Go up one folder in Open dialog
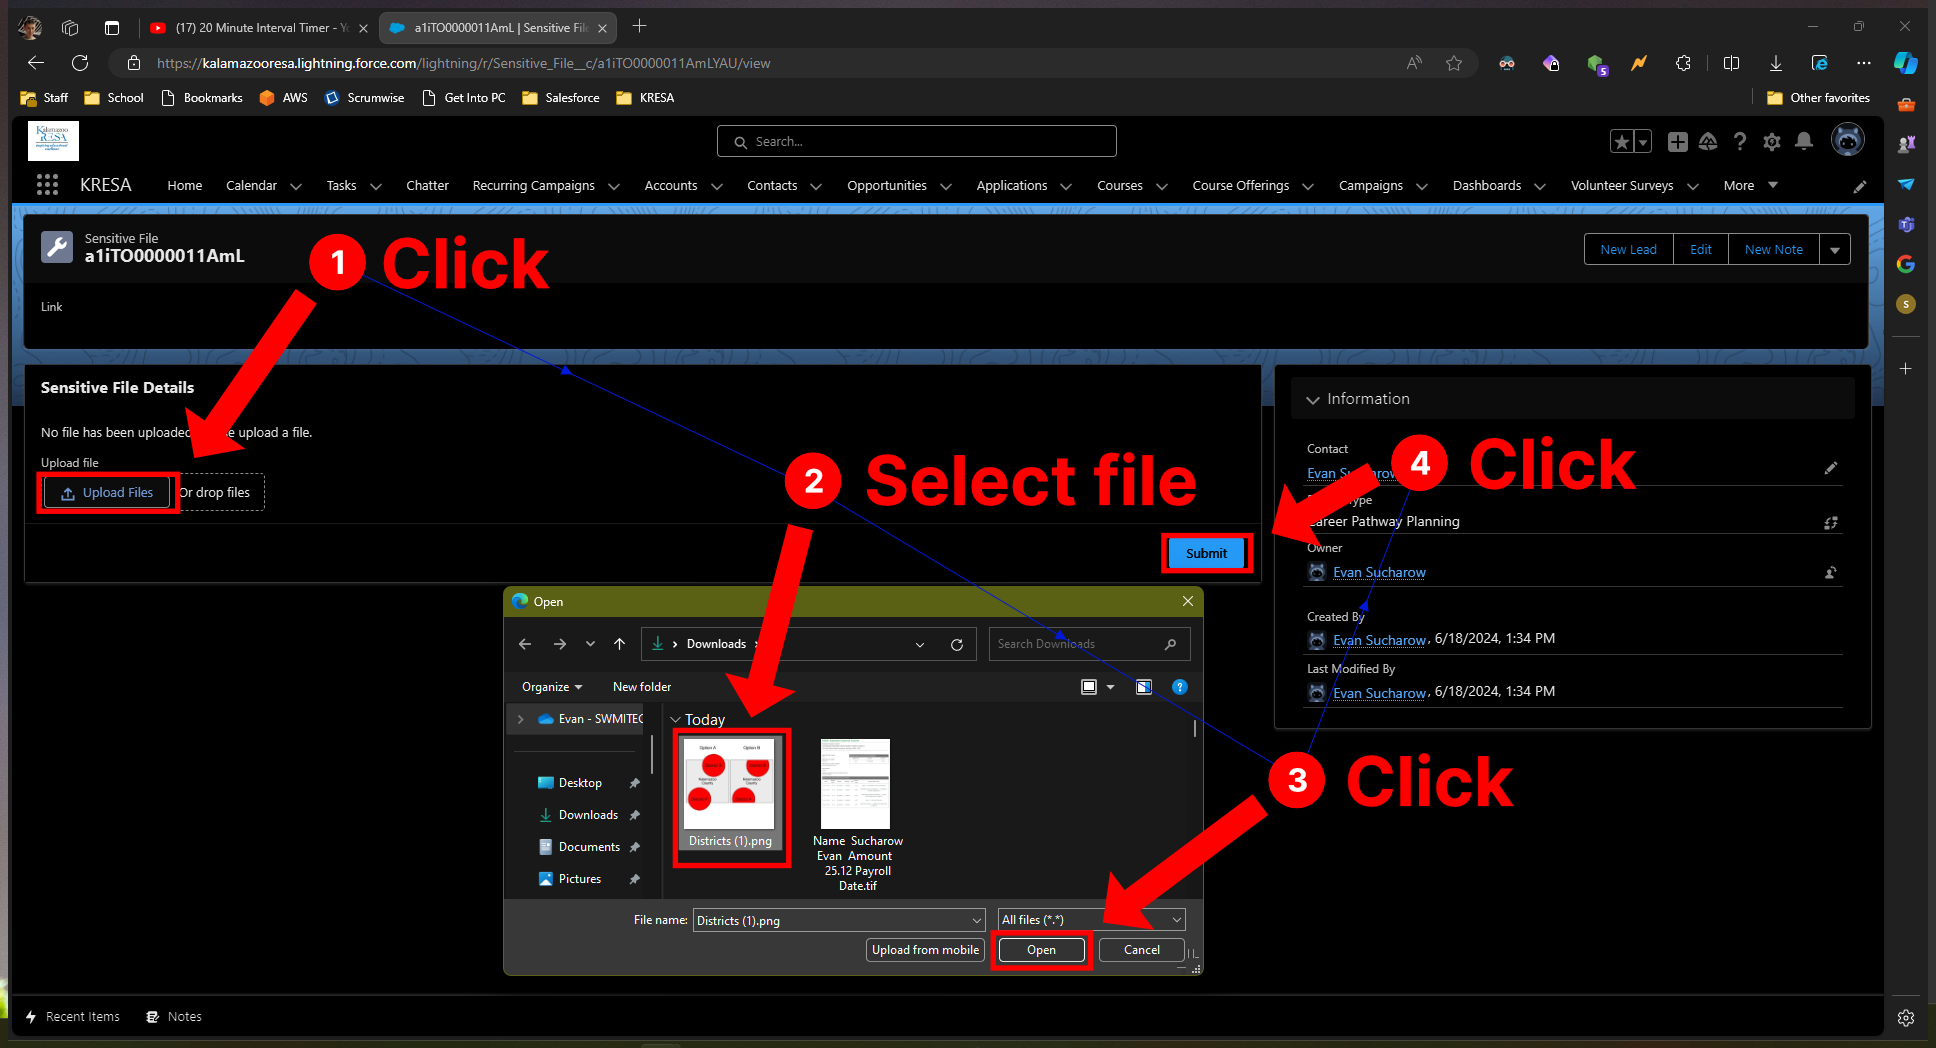 click(x=620, y=644)
